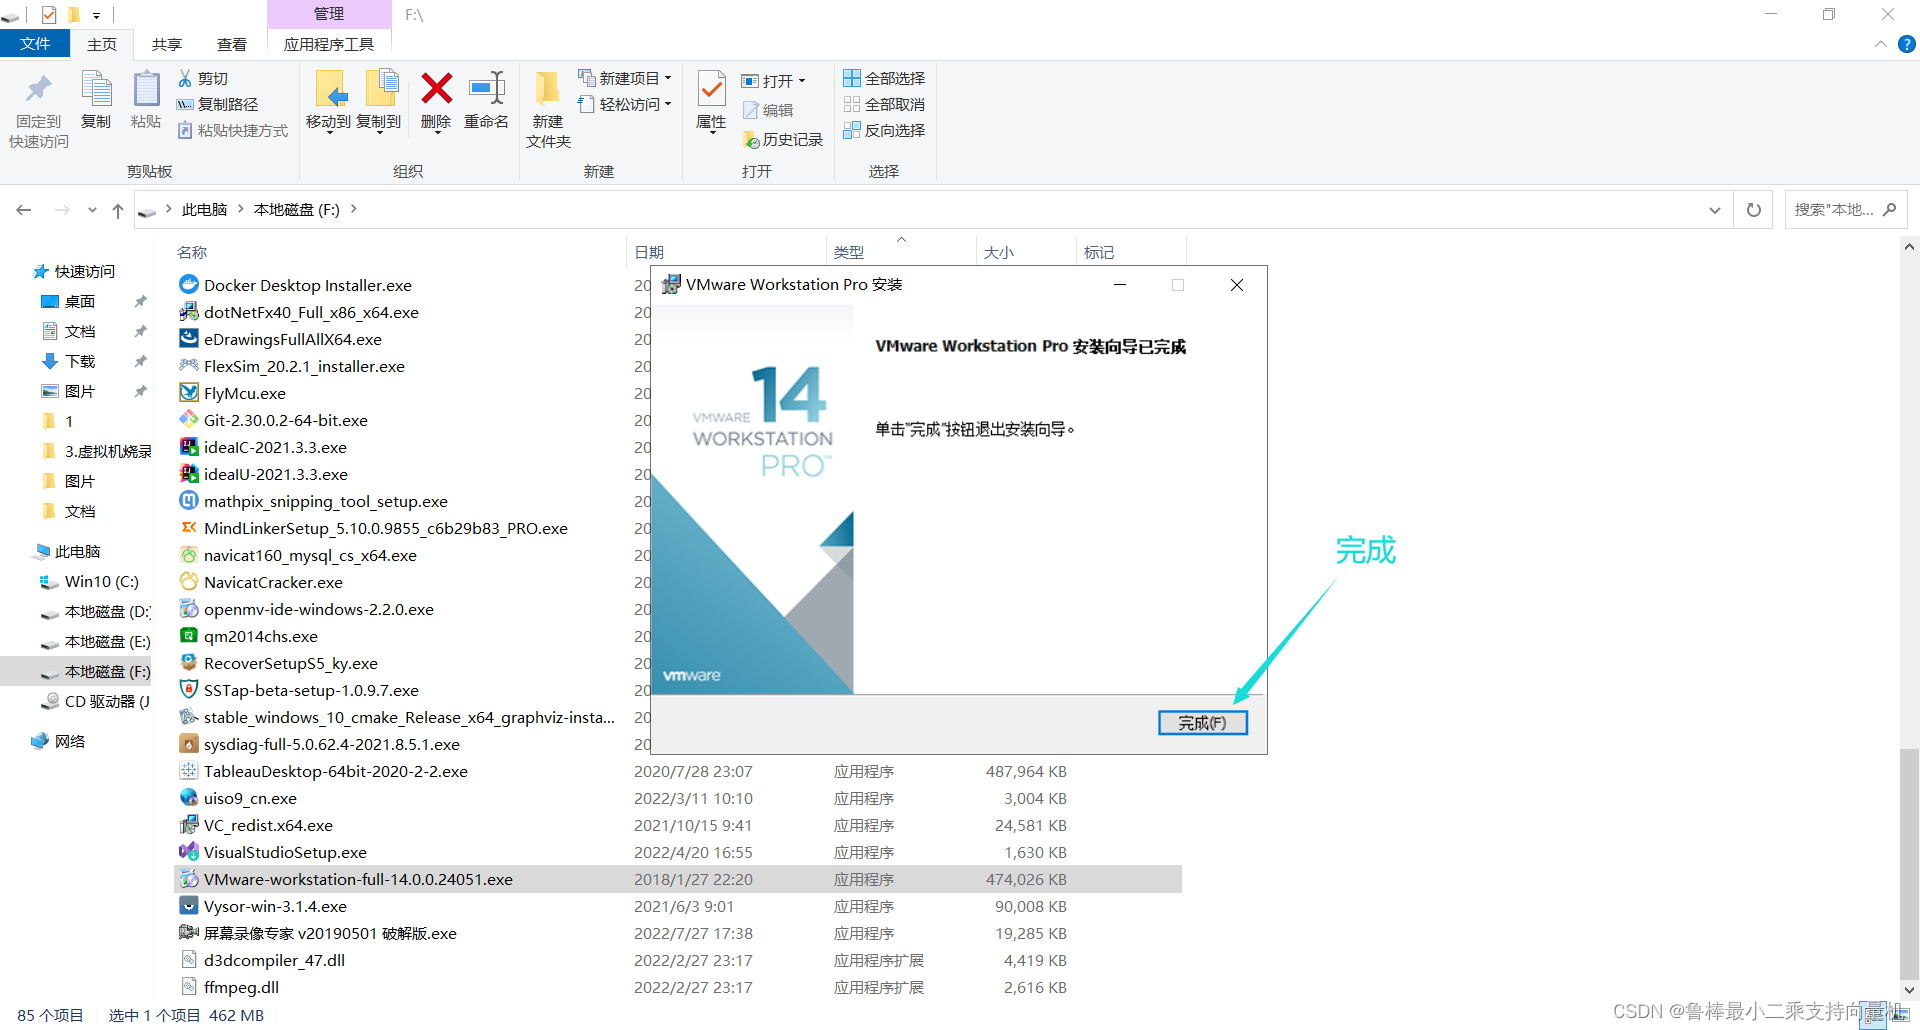The width and height of the screenshot is (1920, 1030).
Task: Select CD 驱动器 in sidebar
Action: pyautogui.click(x=96, y=701)
